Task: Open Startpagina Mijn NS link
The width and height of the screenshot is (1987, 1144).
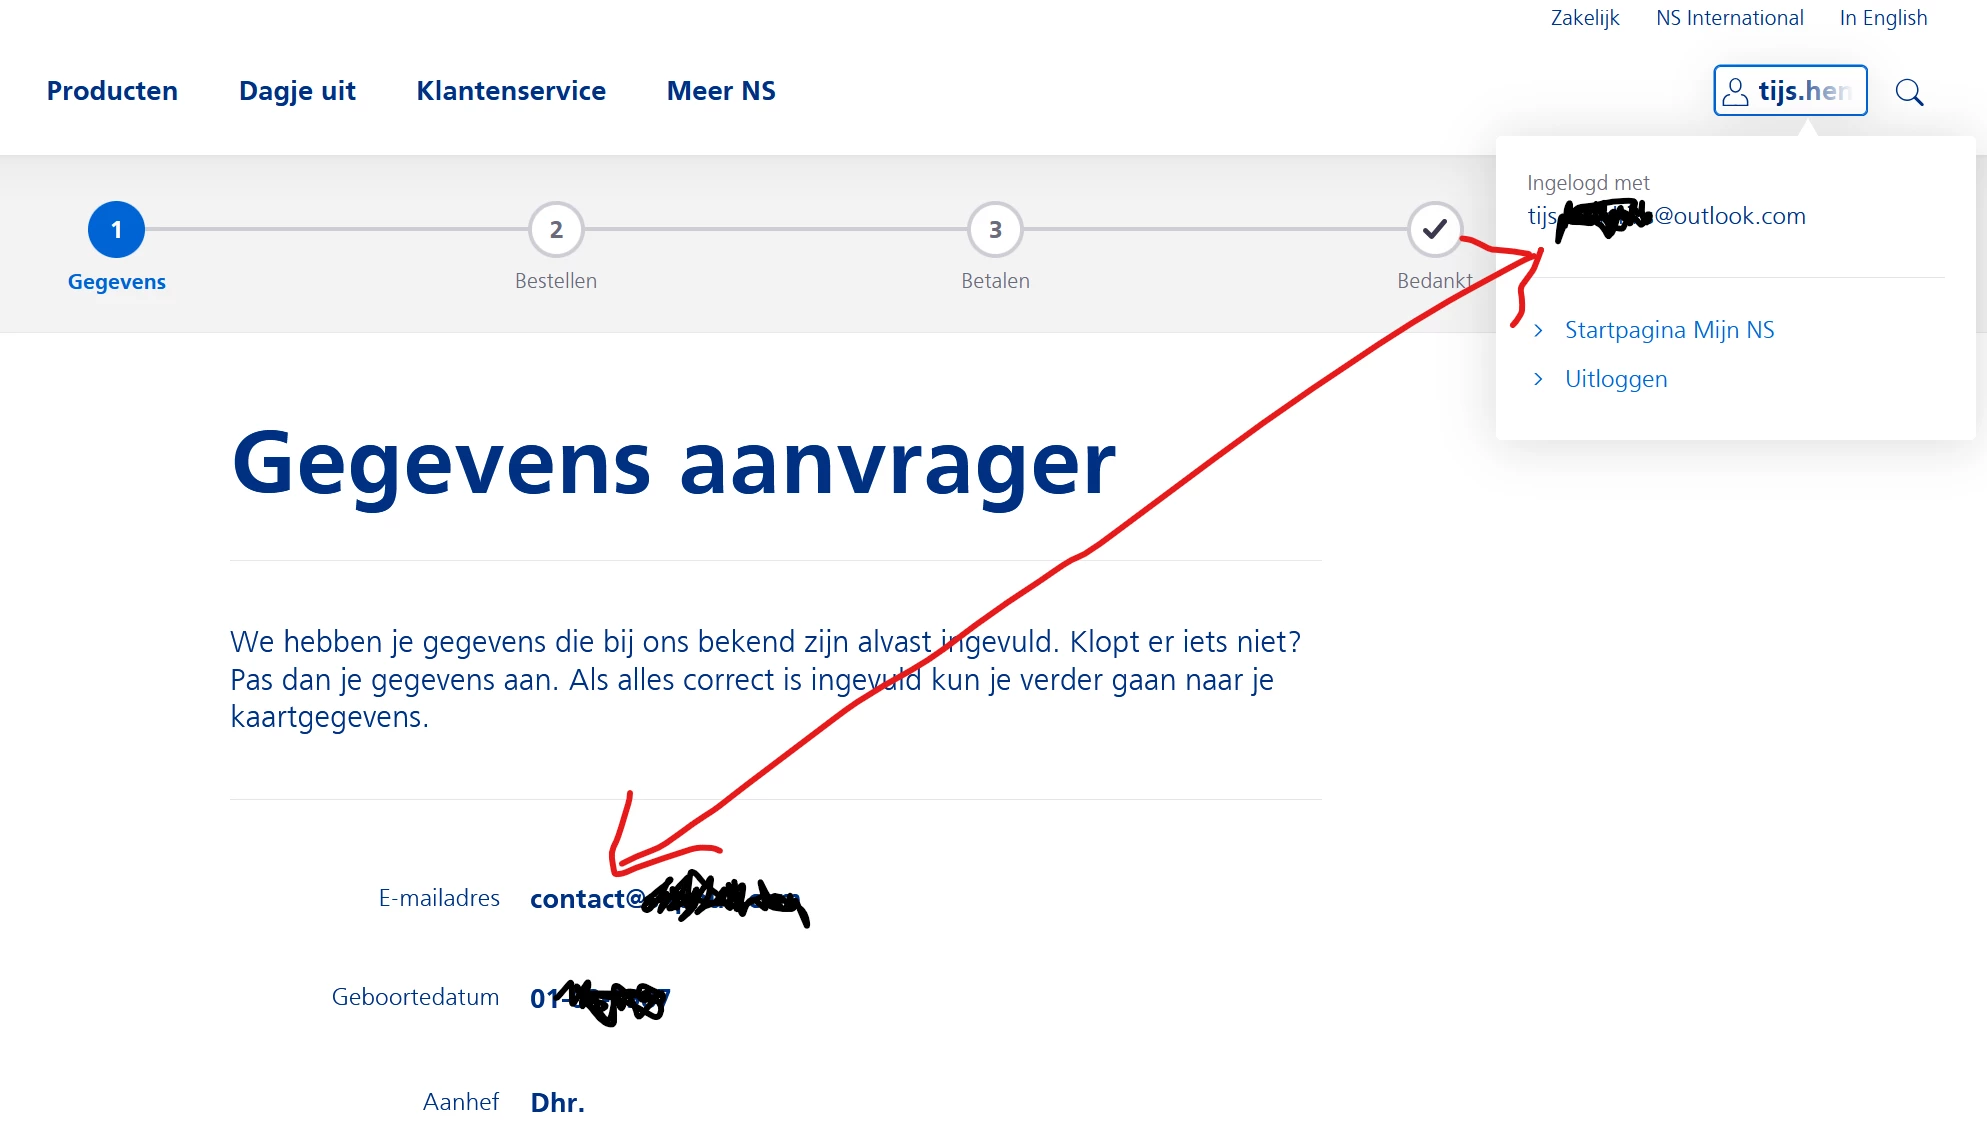Action: [x=1669, y=330]
